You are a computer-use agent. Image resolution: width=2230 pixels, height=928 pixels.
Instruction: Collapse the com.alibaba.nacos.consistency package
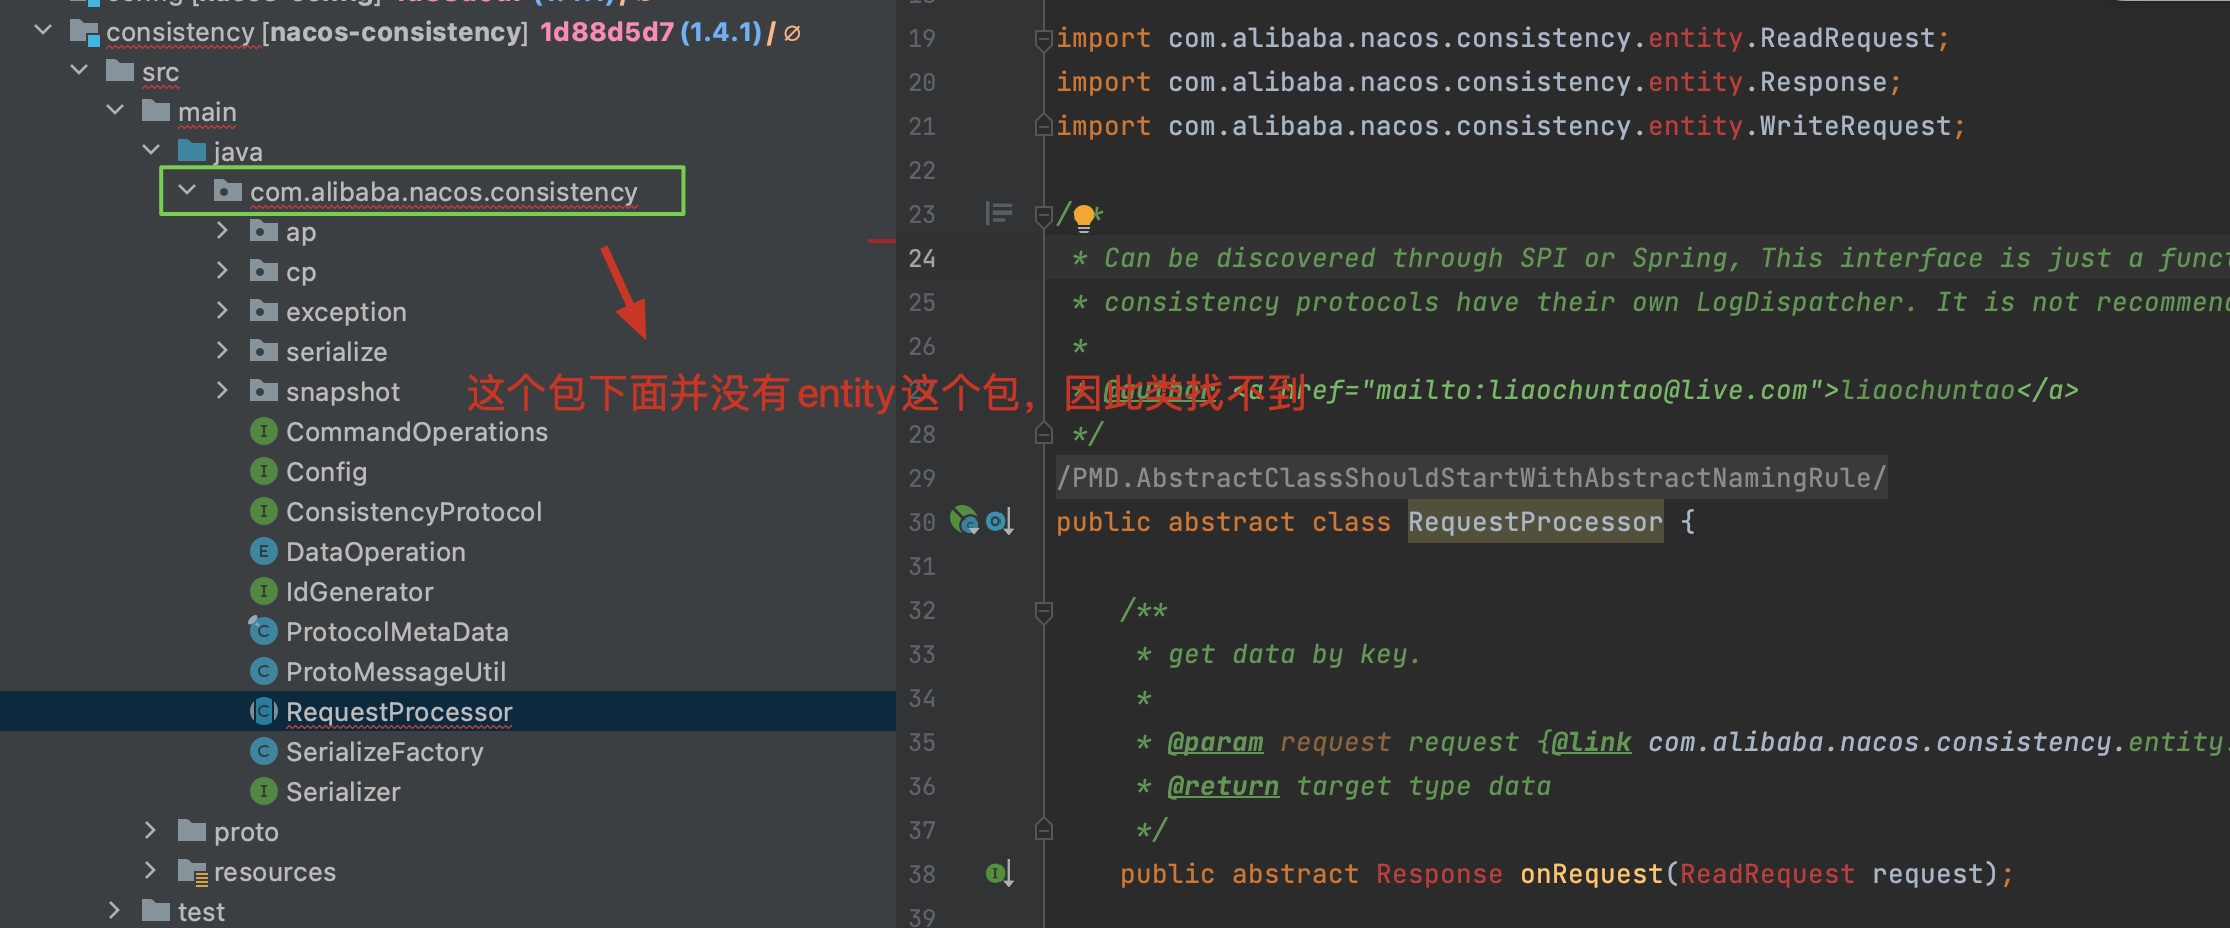point(187,190)
